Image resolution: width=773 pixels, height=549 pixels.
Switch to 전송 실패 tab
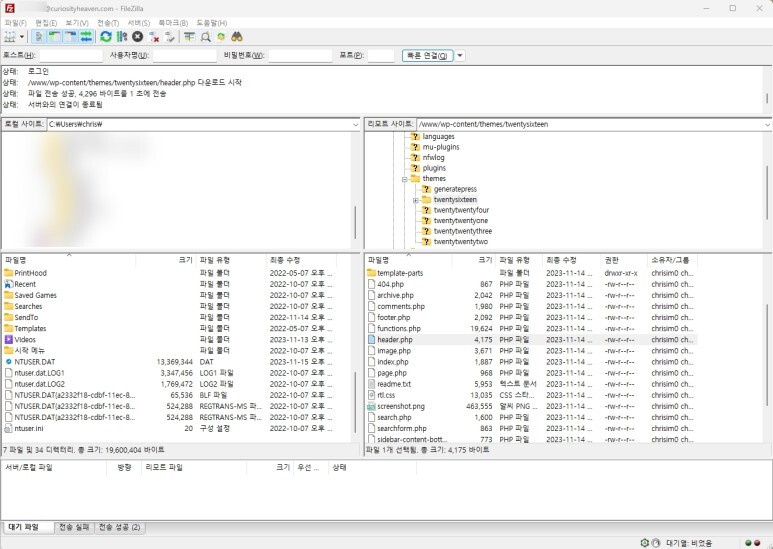(x=74, y=527)
